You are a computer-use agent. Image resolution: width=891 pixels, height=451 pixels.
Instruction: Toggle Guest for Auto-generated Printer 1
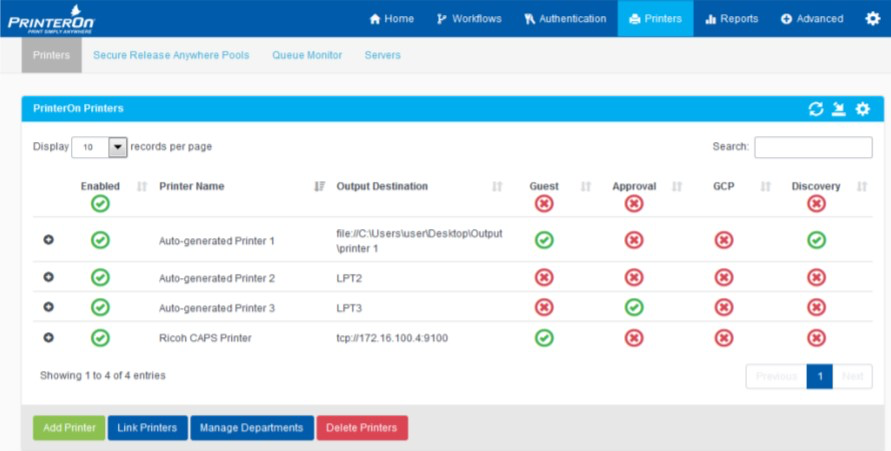[544, 240]
